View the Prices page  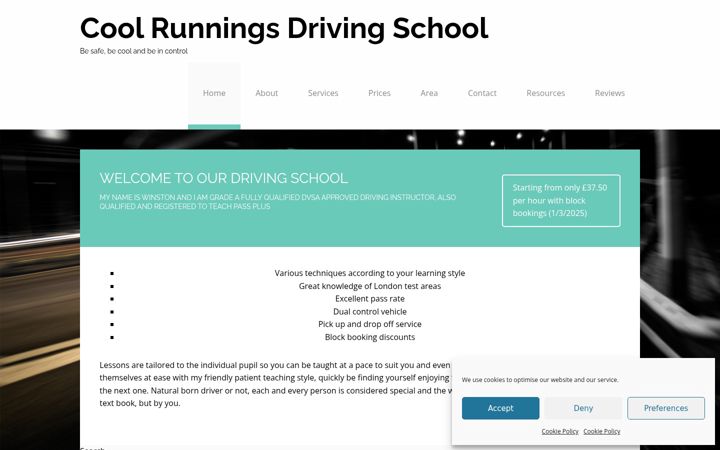(x=379, y=93)
